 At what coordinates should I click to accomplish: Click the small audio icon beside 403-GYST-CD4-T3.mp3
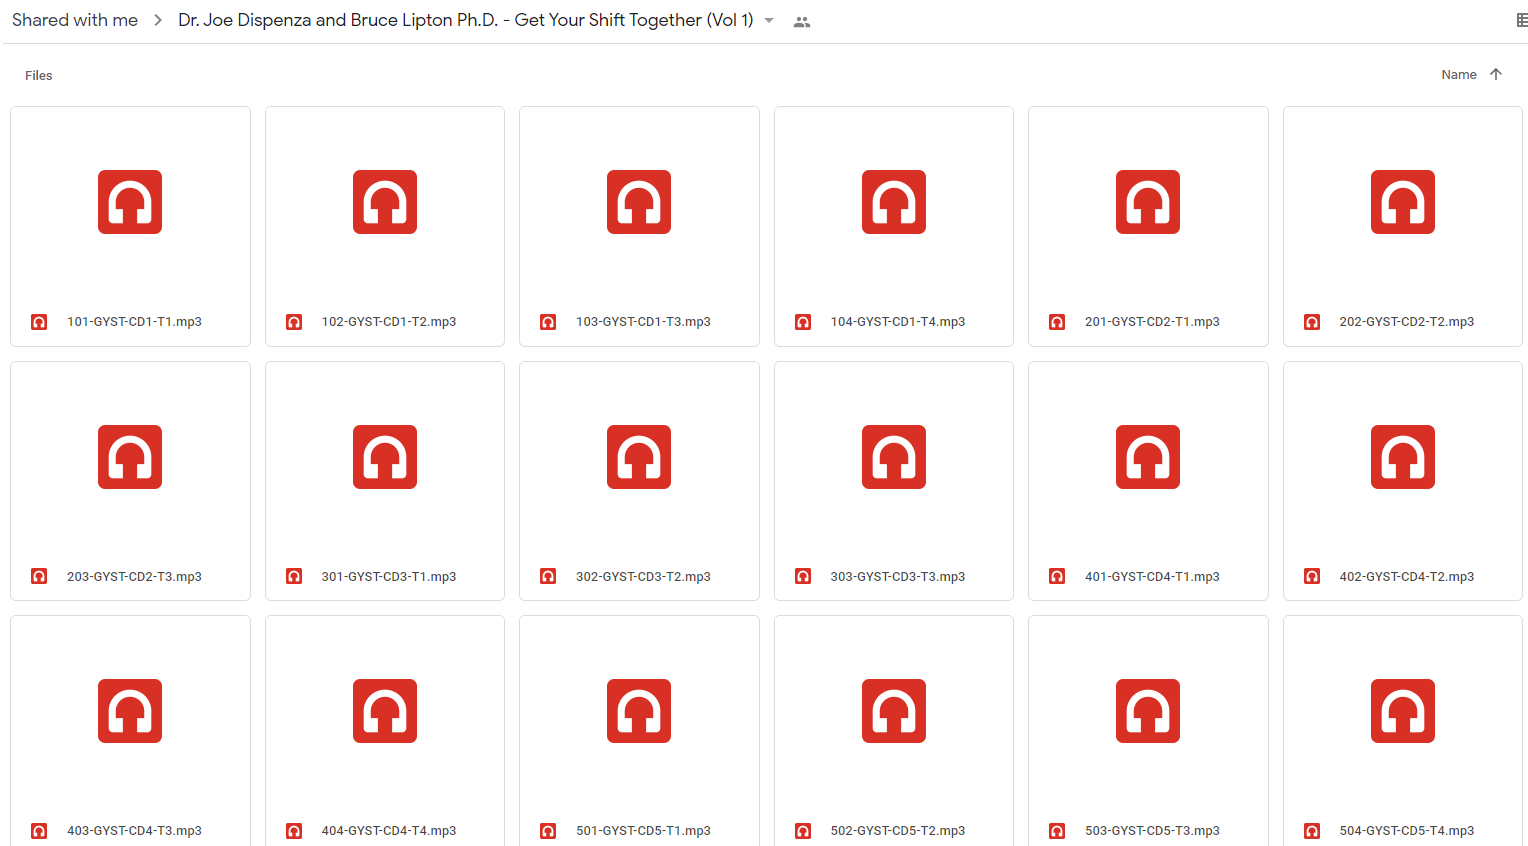point(39,831)
